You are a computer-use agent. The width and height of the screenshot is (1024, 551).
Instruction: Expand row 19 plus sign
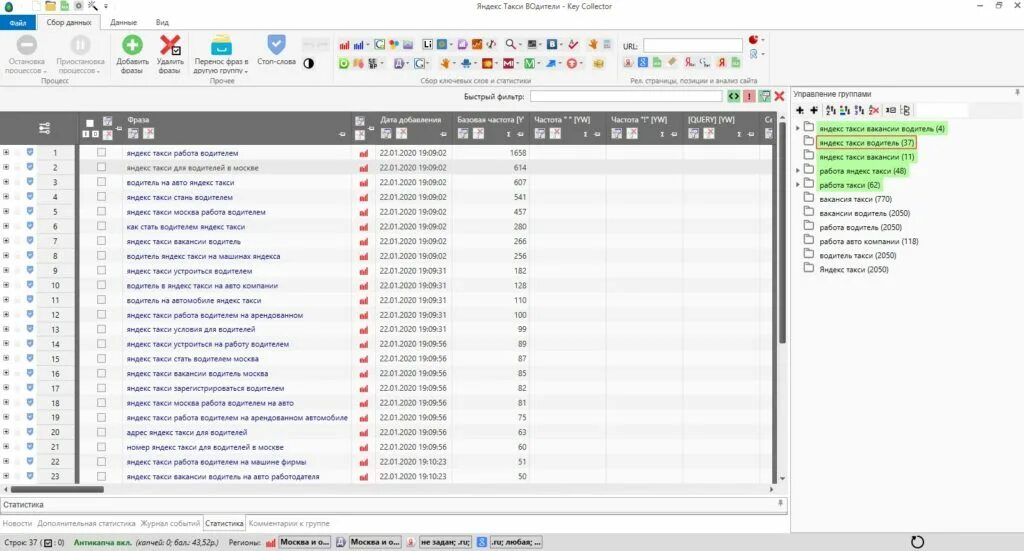click(6, 417)
